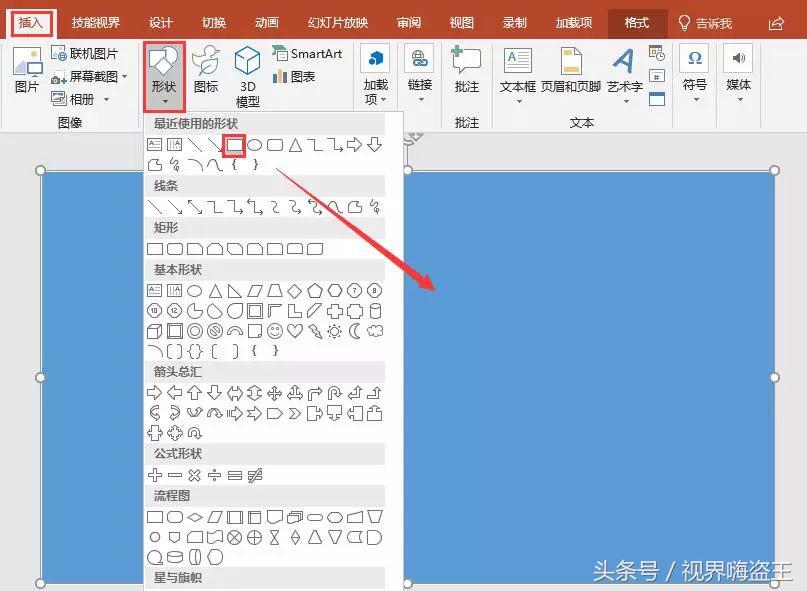Select Down Arrow in recently used shapes
This screenshot has width=807, height=591.
[375, 145]
